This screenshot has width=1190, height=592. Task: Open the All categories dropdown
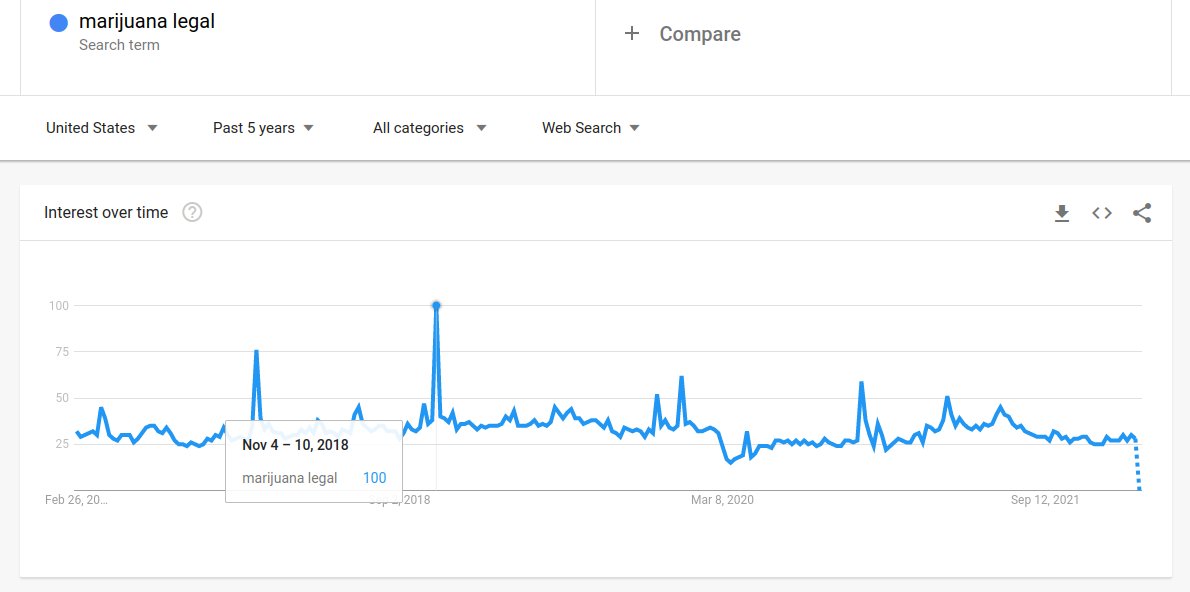(x=429, y=128)
